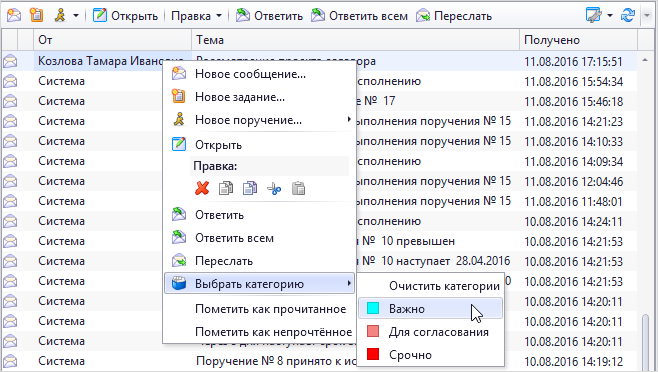This screenshot has width=658, height=372.
Task: Click Ответить всем button in toolbar
Action: point(359,16)
